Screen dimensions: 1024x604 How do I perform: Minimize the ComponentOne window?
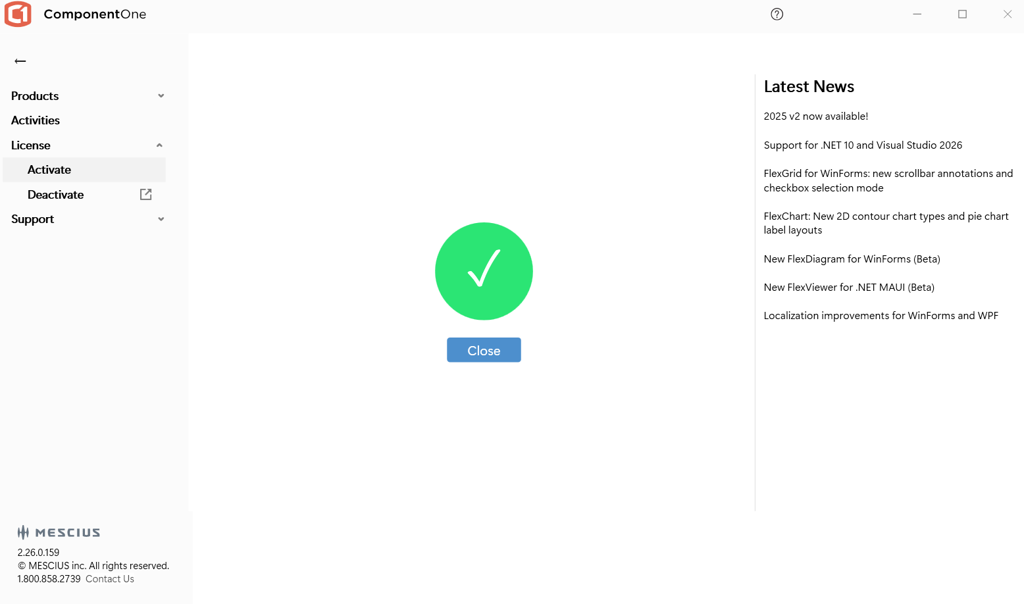coord(917,14)
